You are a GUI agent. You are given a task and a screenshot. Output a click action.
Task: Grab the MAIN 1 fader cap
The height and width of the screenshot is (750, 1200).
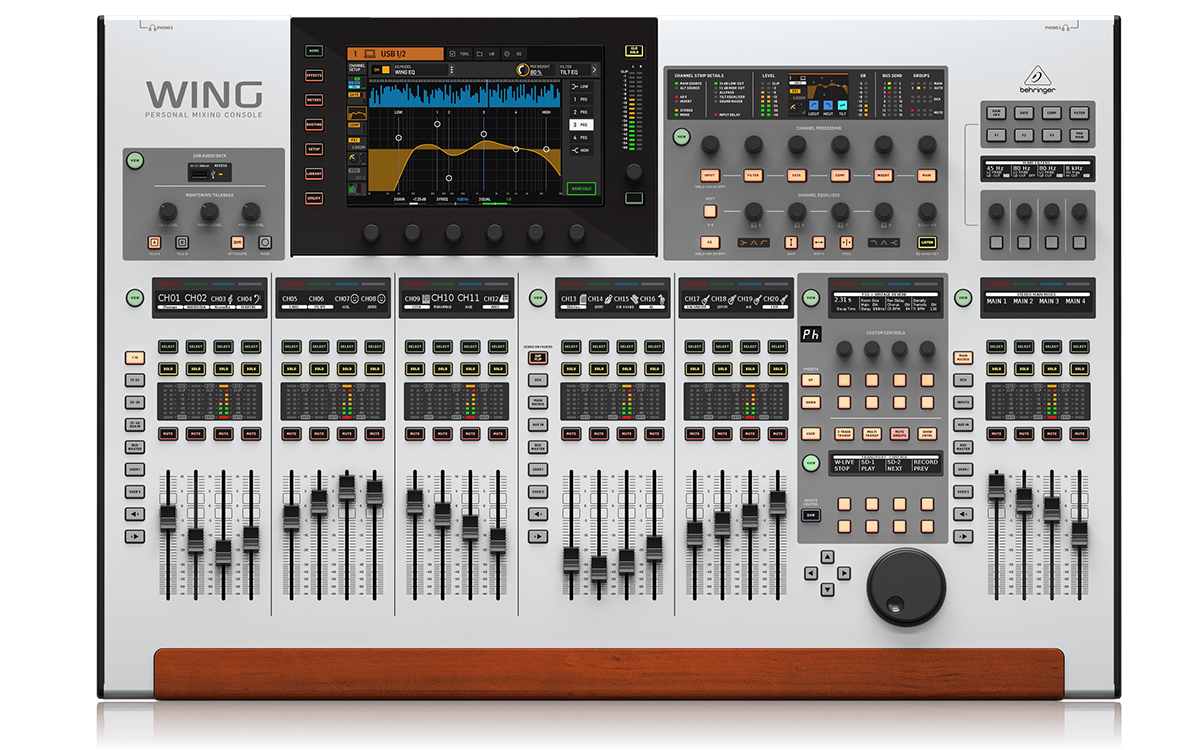[x=996, y=489]
